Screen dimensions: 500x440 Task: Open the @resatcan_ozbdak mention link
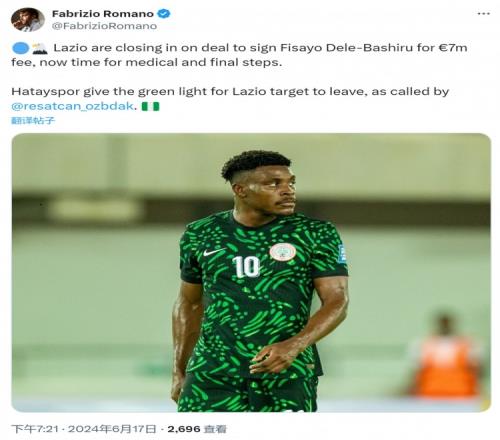click(72, 106)
